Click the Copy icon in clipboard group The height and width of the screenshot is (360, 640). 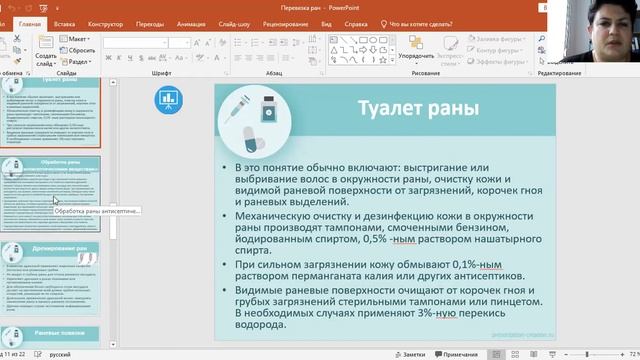(x=17, y=50)
